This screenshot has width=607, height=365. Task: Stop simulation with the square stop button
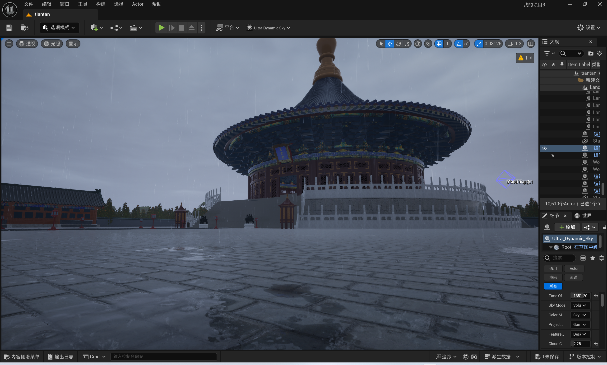[x=181, y=28]
